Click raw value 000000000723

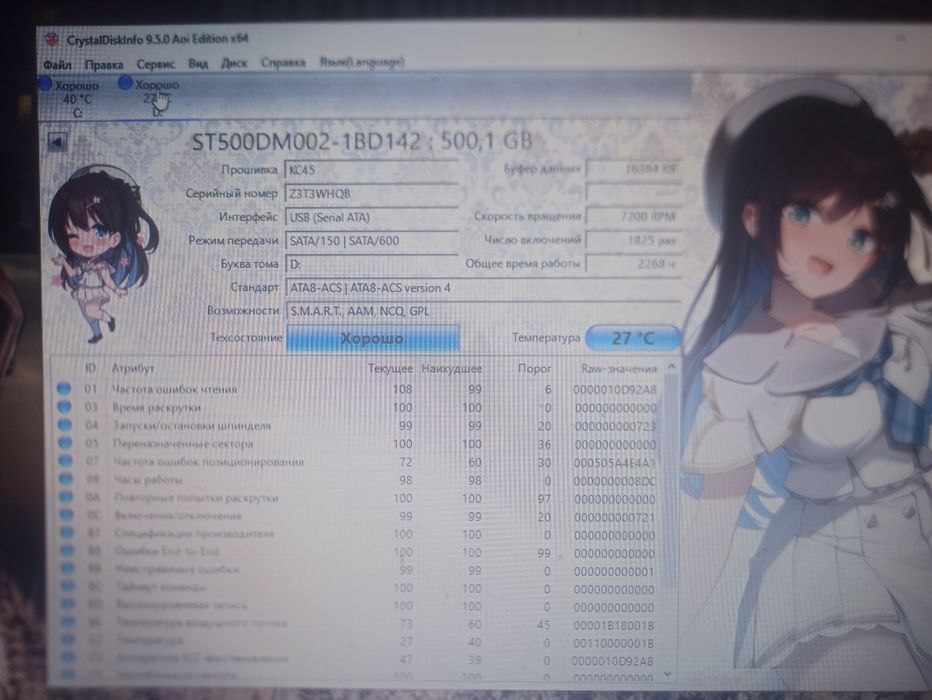pyautogui.click(x=615, y=427)
